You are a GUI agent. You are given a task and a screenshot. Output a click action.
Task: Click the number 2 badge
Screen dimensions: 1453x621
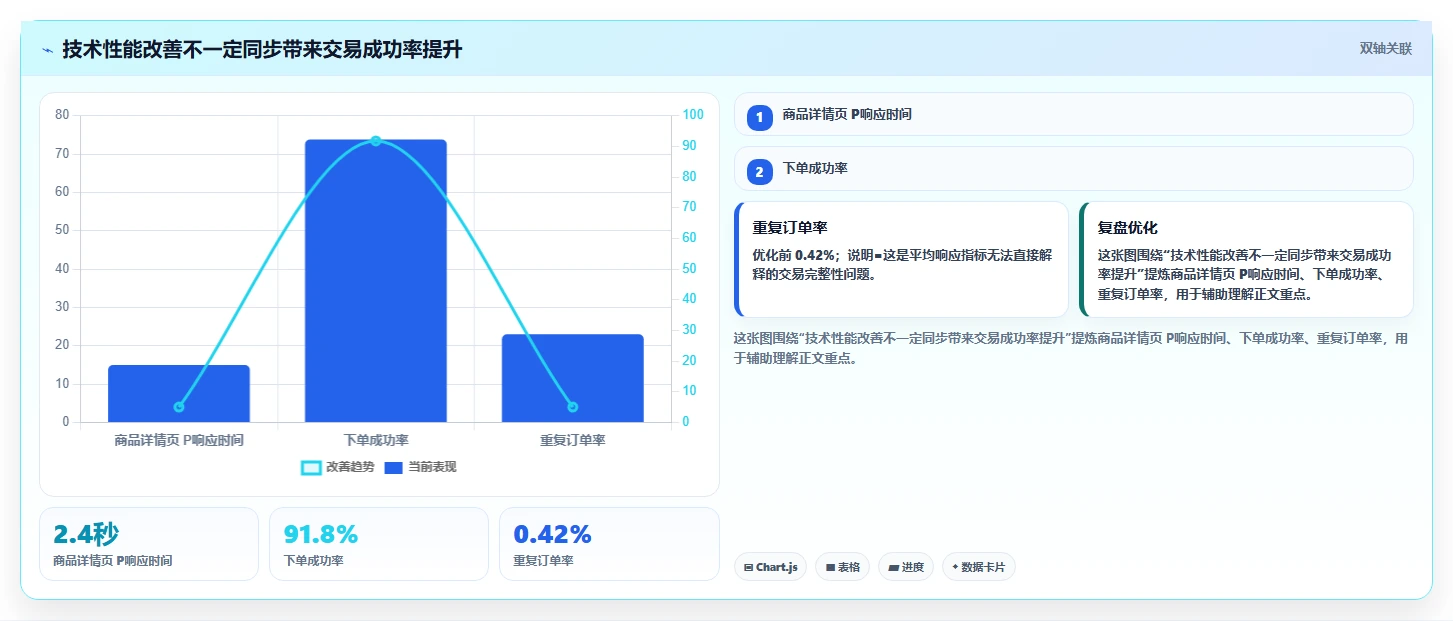[759, 172]
